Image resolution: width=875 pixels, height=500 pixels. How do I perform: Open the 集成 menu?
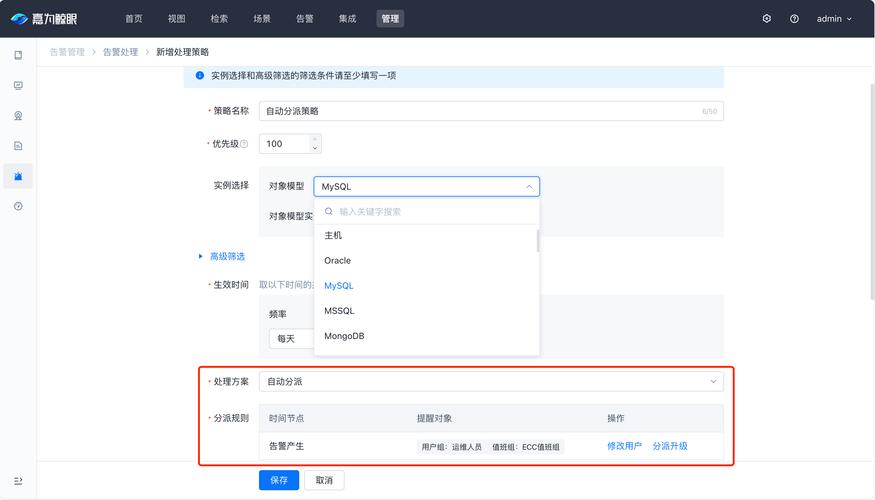point(347,18)
